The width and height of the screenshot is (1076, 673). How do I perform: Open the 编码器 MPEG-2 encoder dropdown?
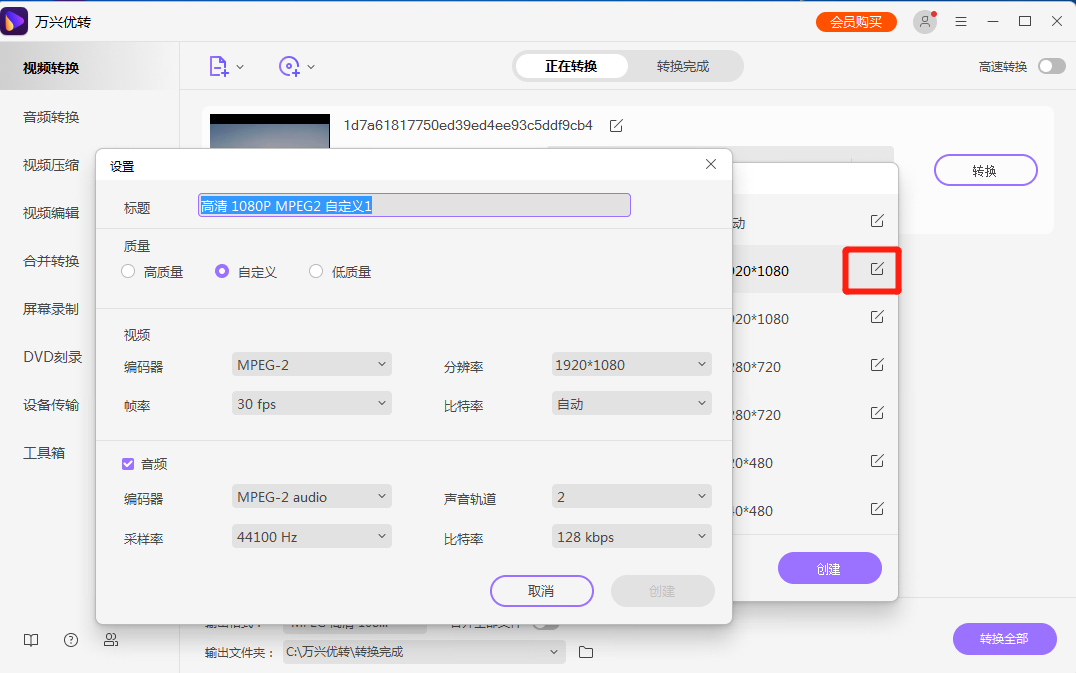tap(311, 364)
